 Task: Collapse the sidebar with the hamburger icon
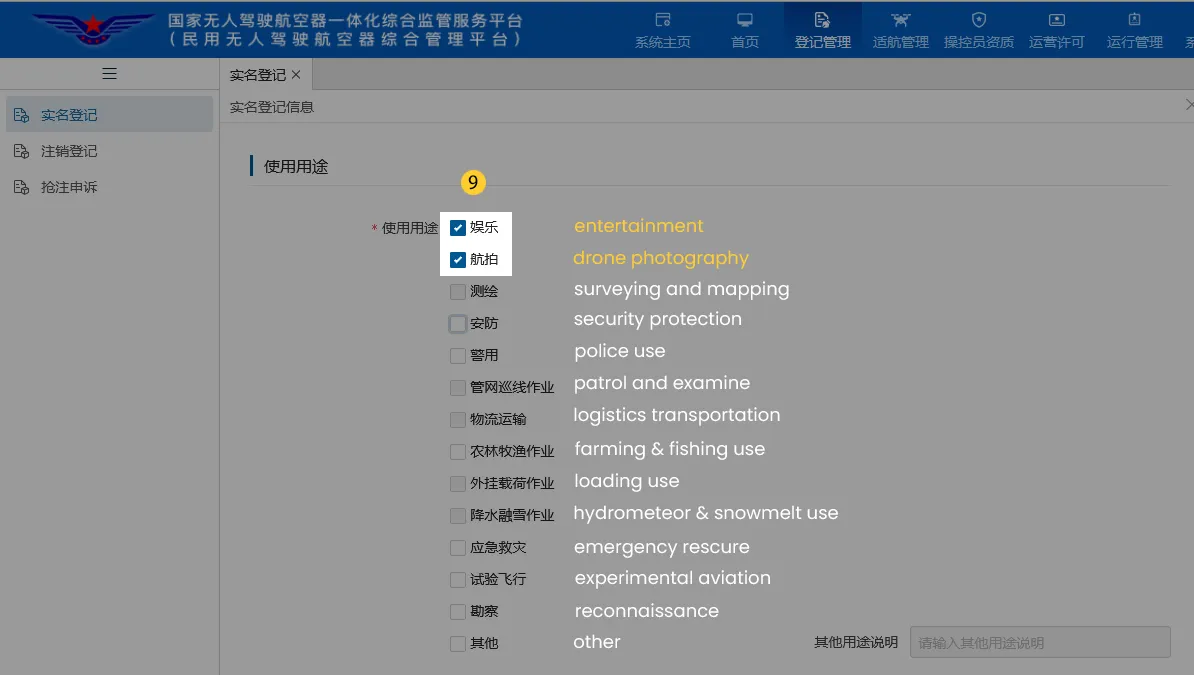(109, 73)
